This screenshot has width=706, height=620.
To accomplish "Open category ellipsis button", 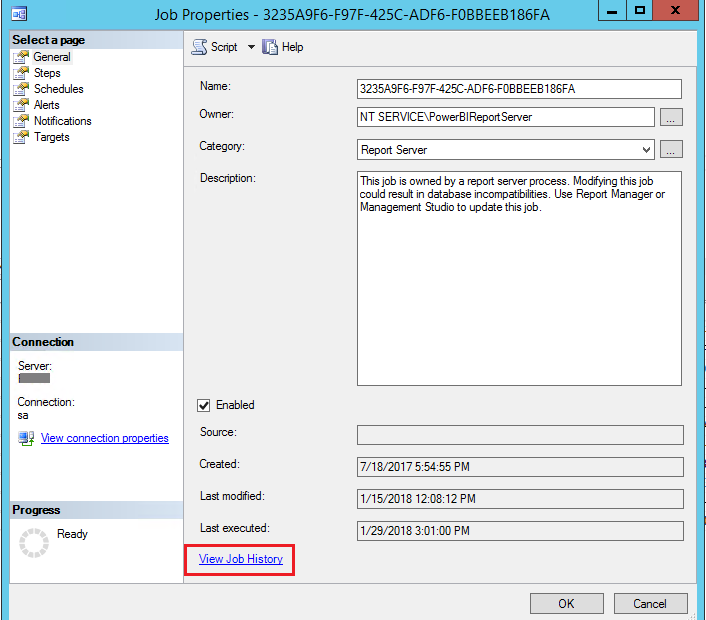I will click(671, 149).
